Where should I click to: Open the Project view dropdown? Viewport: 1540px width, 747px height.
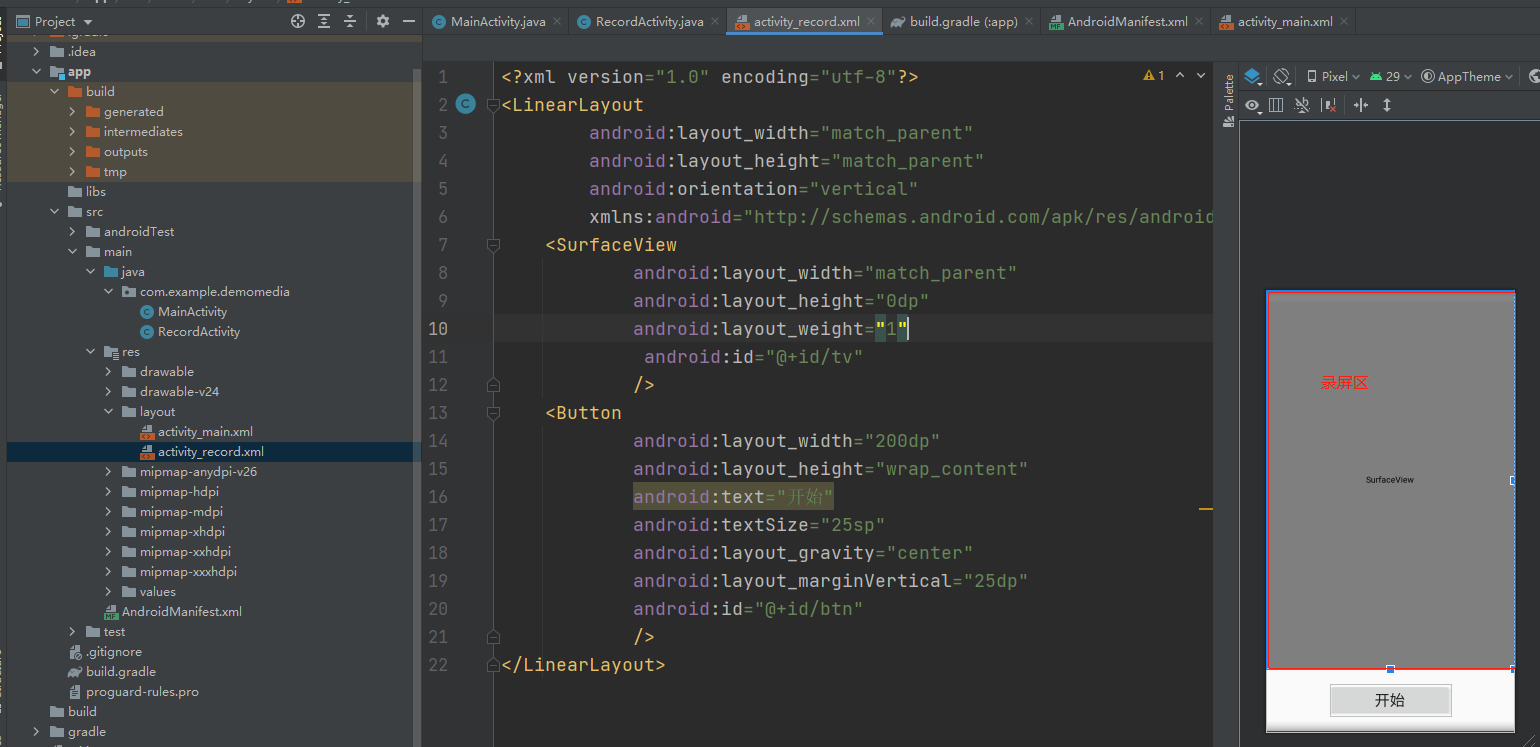coord(55,21)
